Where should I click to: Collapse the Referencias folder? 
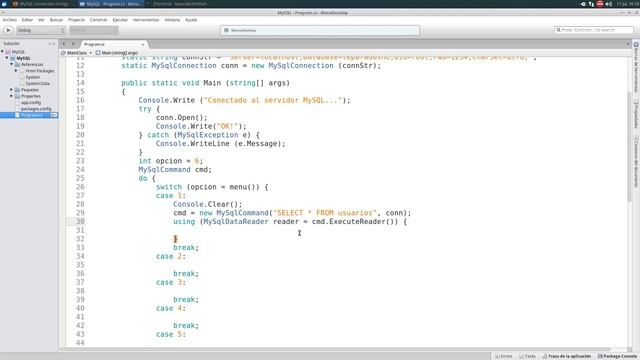11,64
